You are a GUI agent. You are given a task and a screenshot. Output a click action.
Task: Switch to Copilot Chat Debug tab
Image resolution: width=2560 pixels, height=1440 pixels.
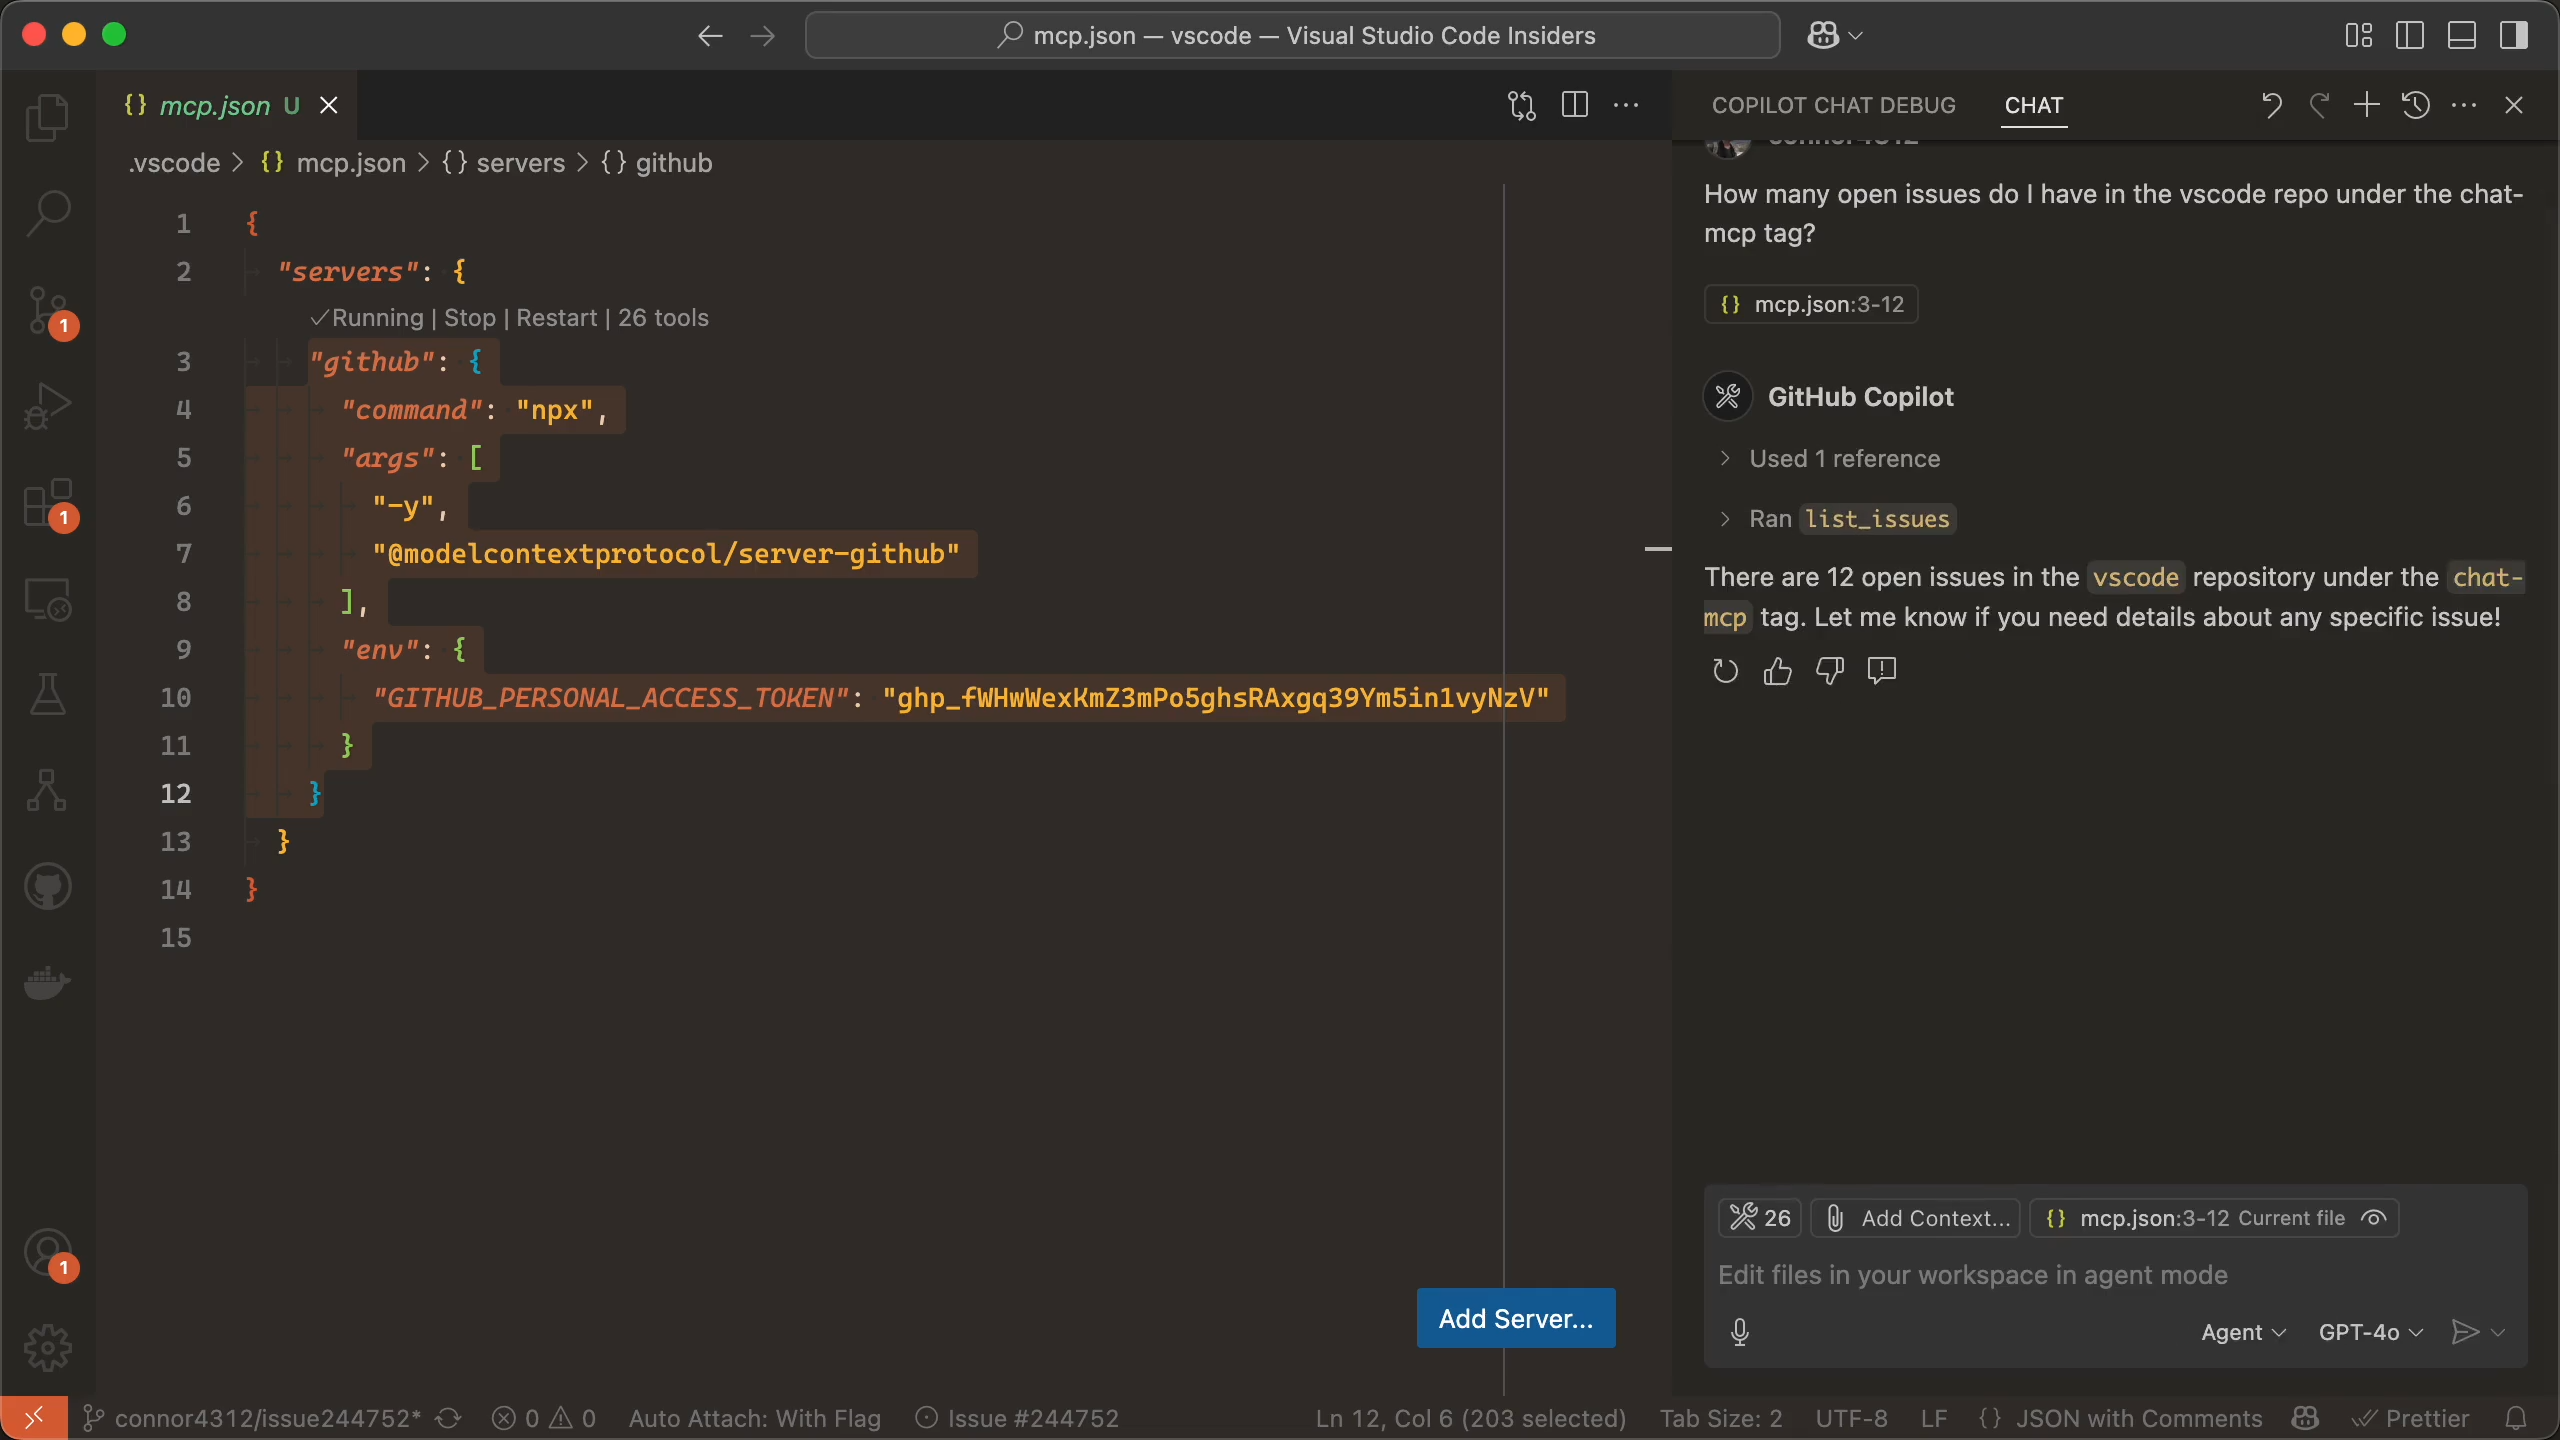tap(1833, 105)
